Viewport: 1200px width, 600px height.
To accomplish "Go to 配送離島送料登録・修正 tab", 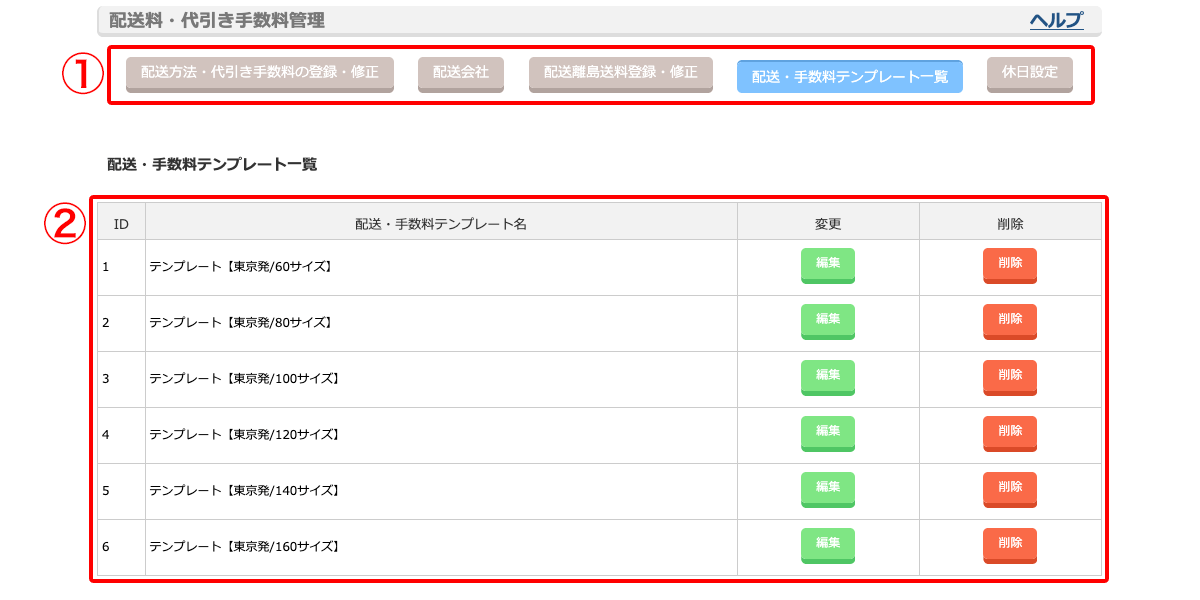I will [x=621, y=75].
